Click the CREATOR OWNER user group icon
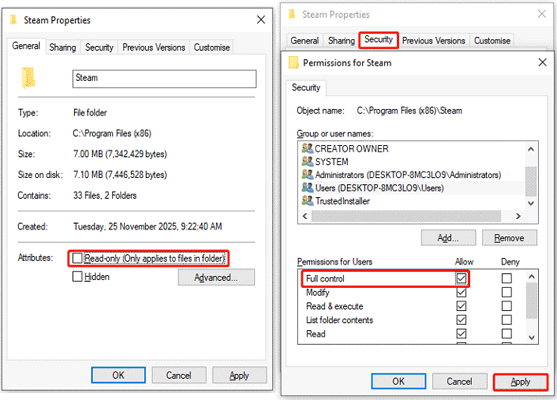Image resolution: width=557 pixels, height=400 pixels. pyautogui.click(x=307, y=148)
